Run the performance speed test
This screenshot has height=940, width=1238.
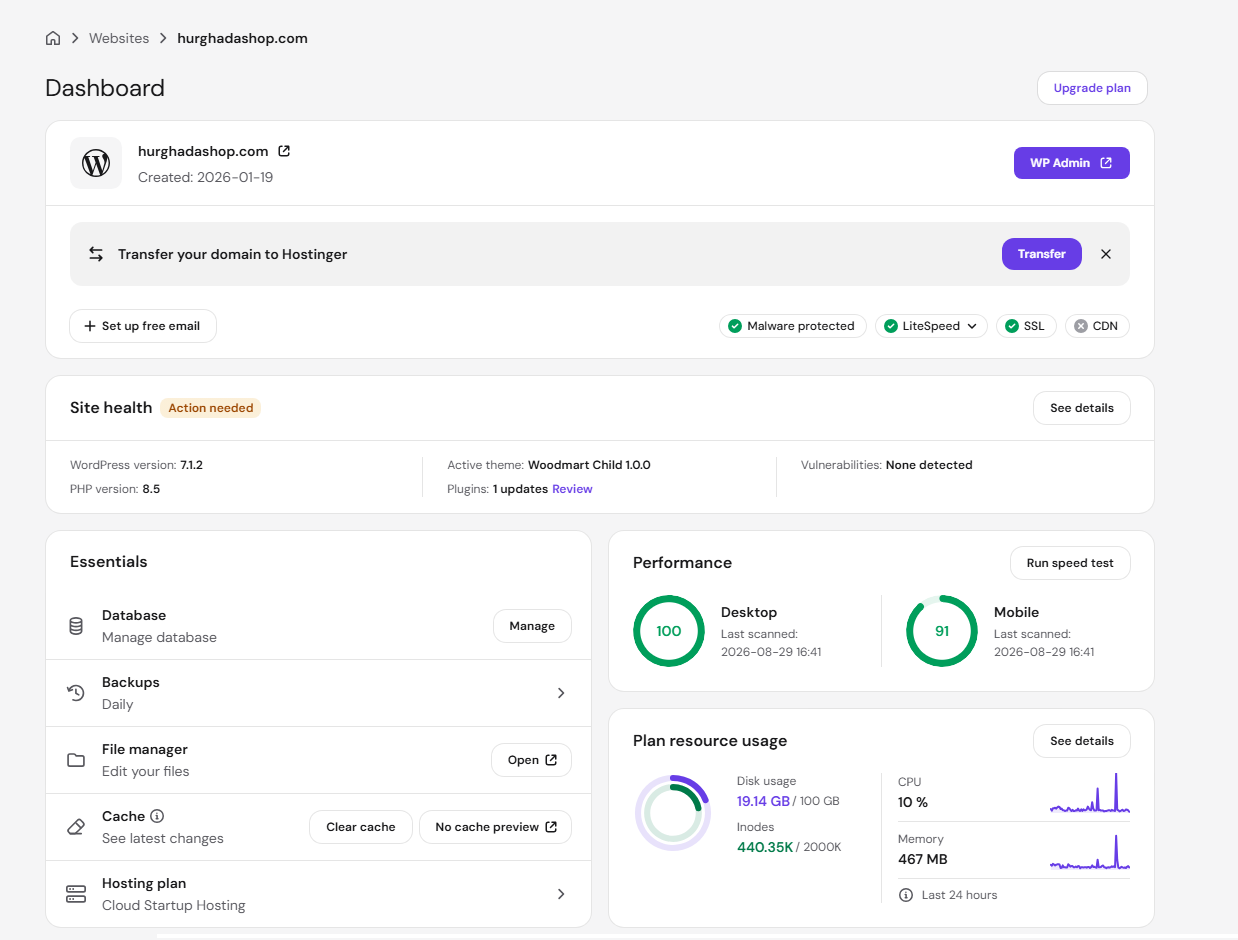coord(1070,563)
